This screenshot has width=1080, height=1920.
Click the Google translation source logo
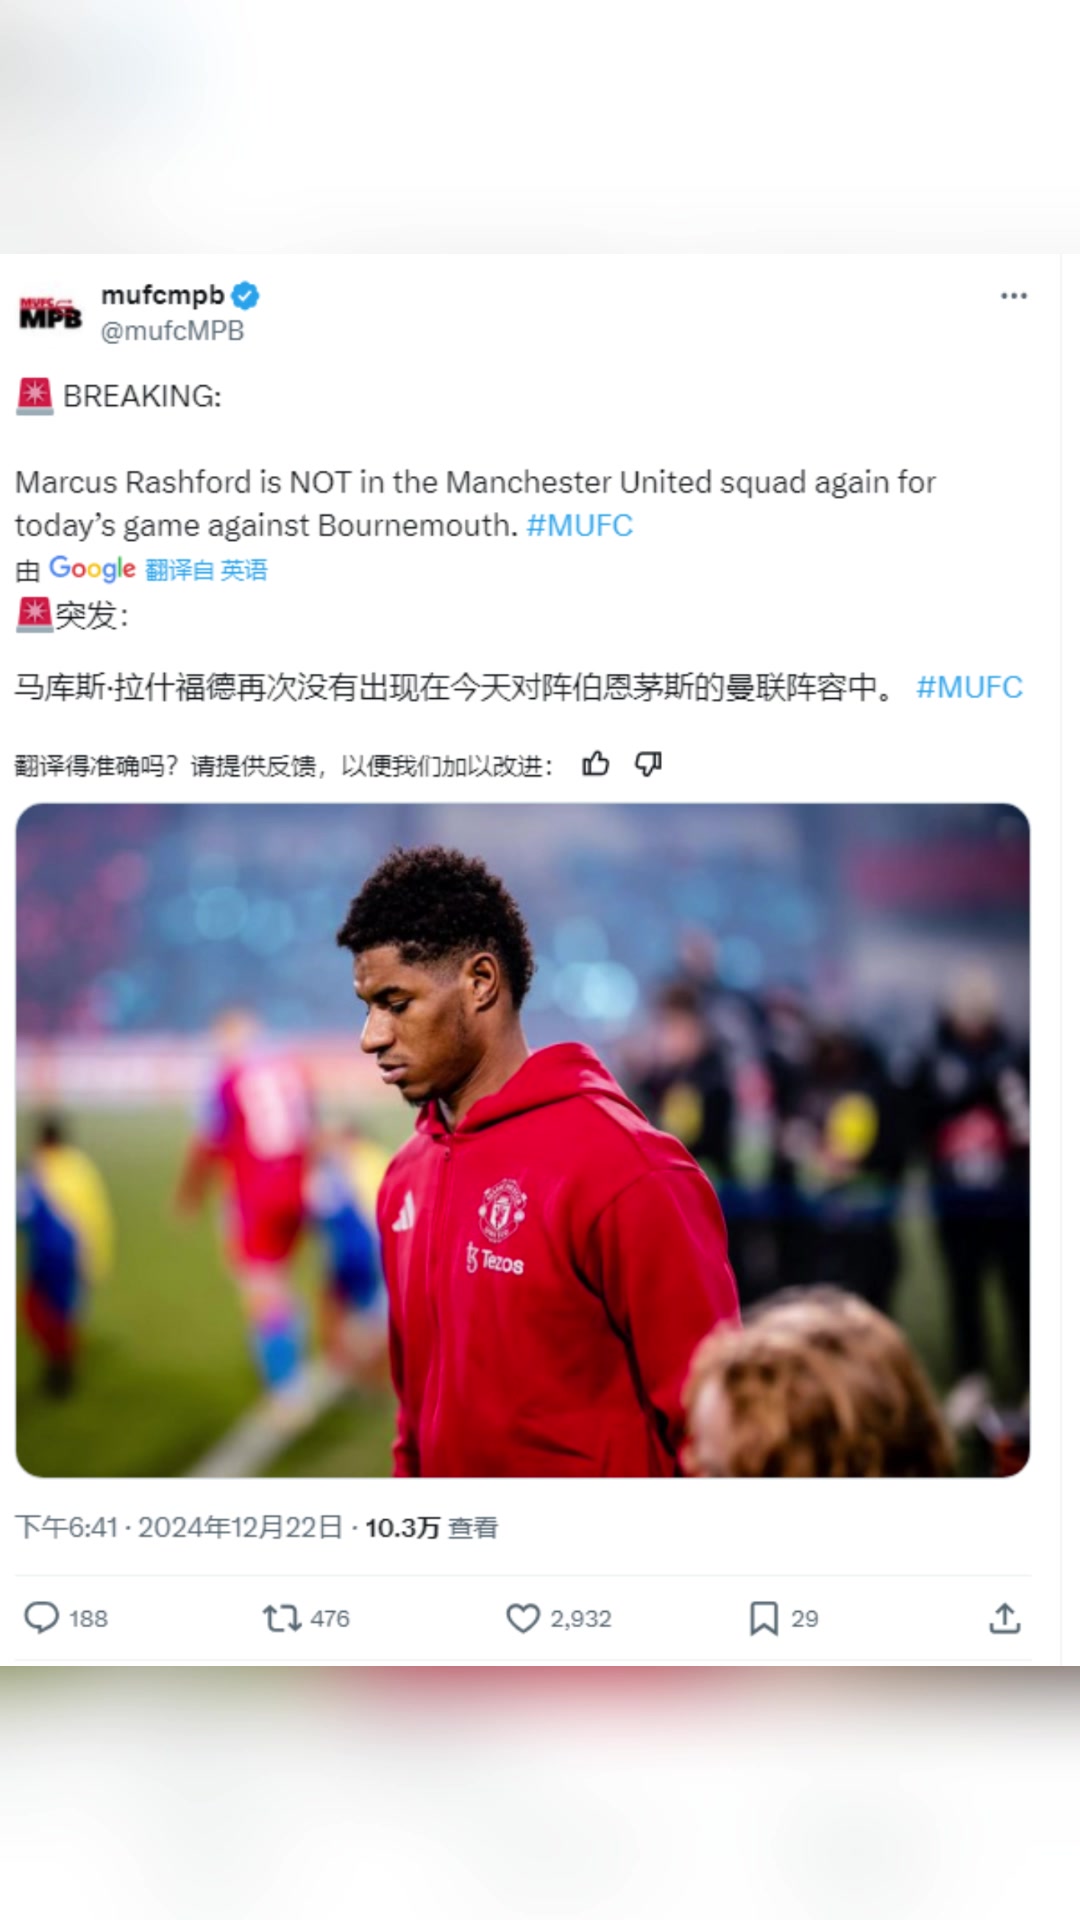92,569
